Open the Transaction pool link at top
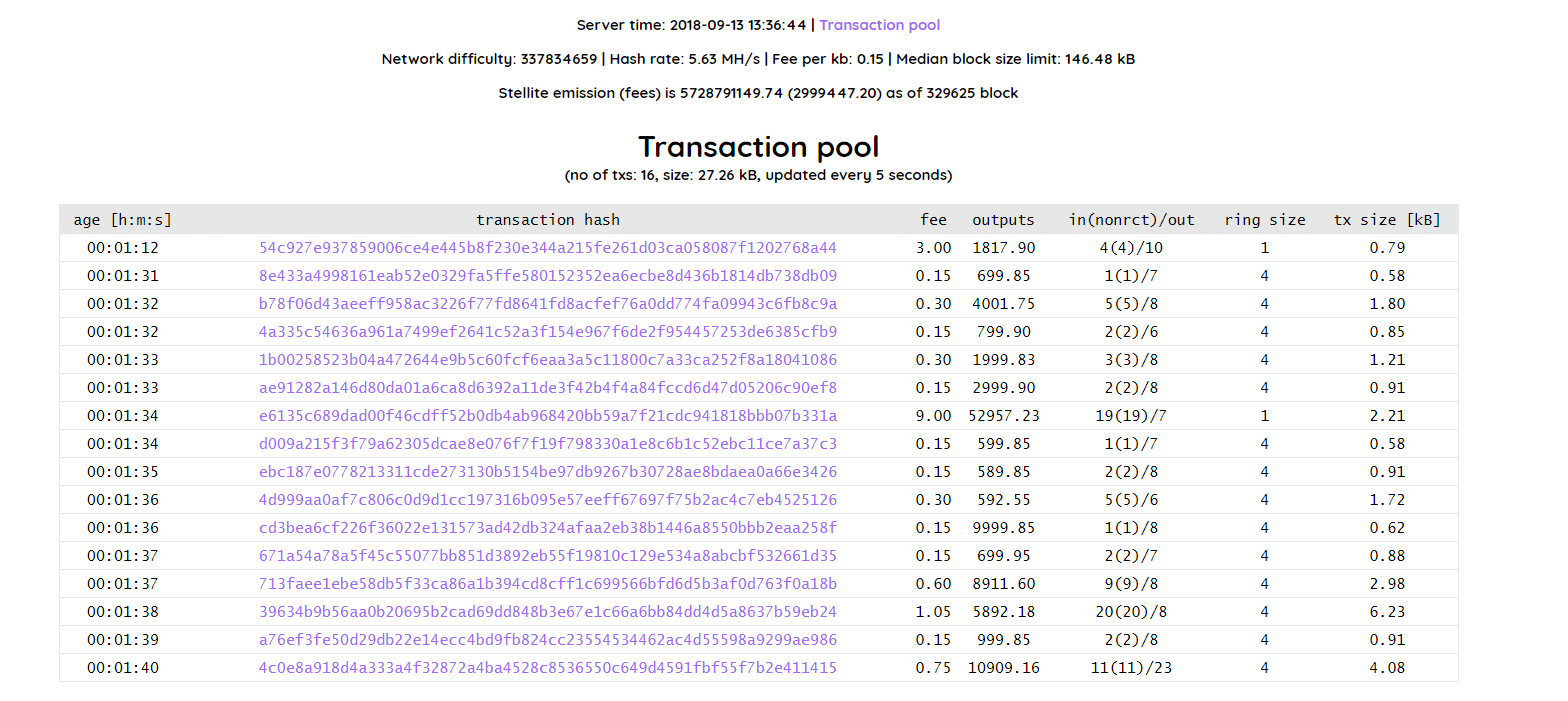Viewport: 1568px width, 701px height. (880, 25)
